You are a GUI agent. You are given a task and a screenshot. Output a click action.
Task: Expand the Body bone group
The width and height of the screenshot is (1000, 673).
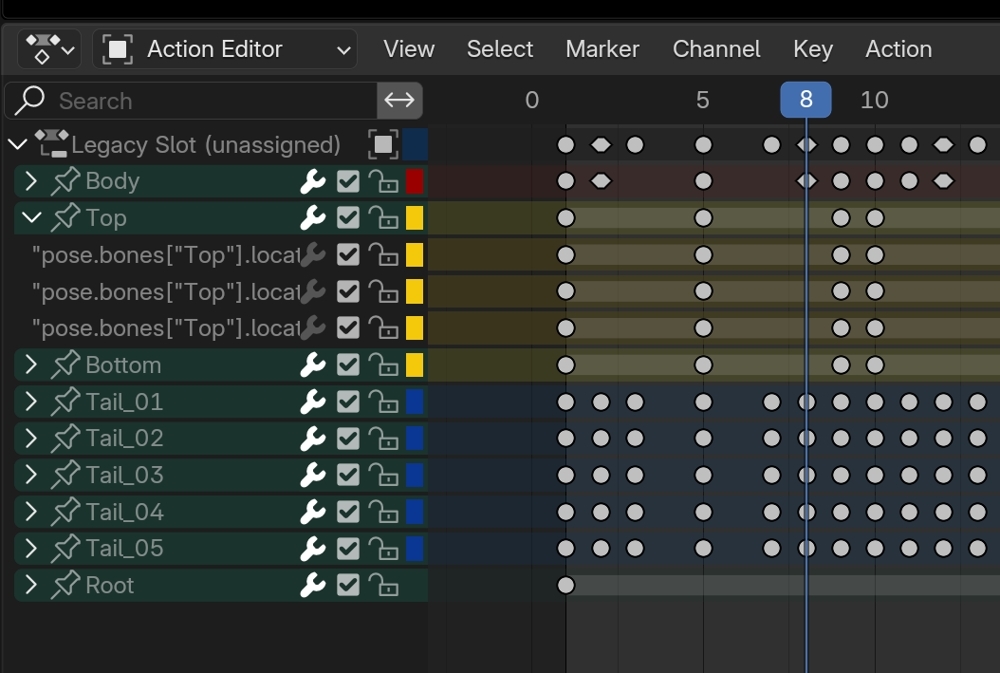coord(31,181)
